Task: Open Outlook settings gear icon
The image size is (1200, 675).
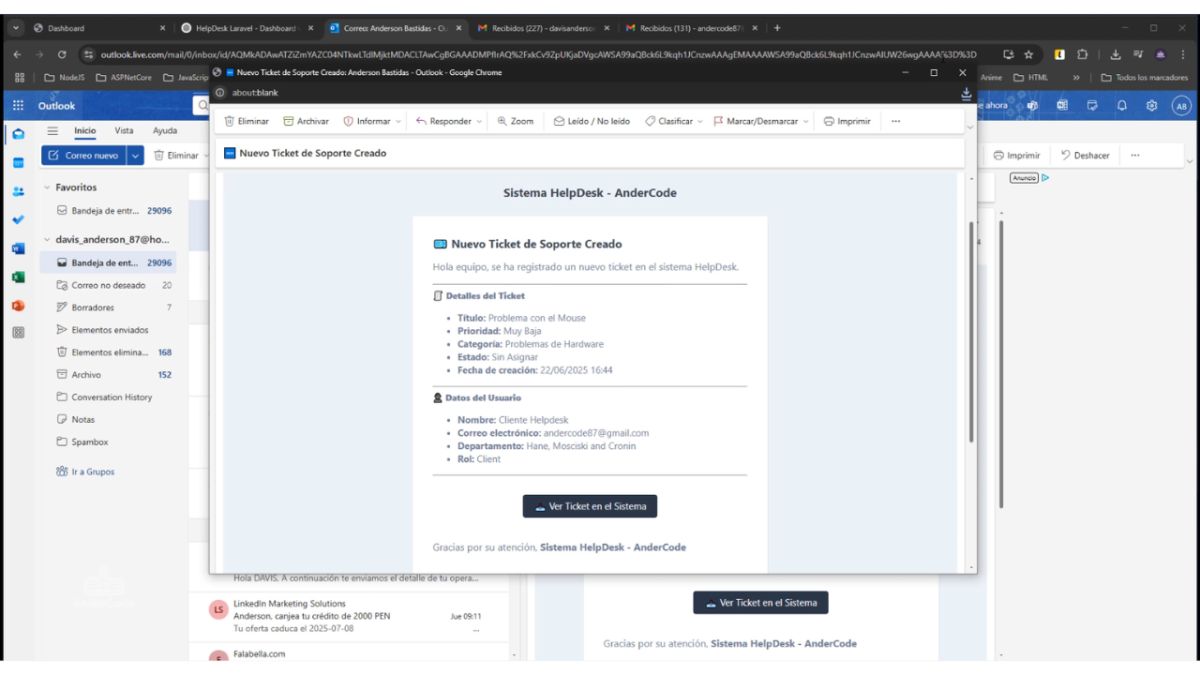Action: [x=1151, y=106]
